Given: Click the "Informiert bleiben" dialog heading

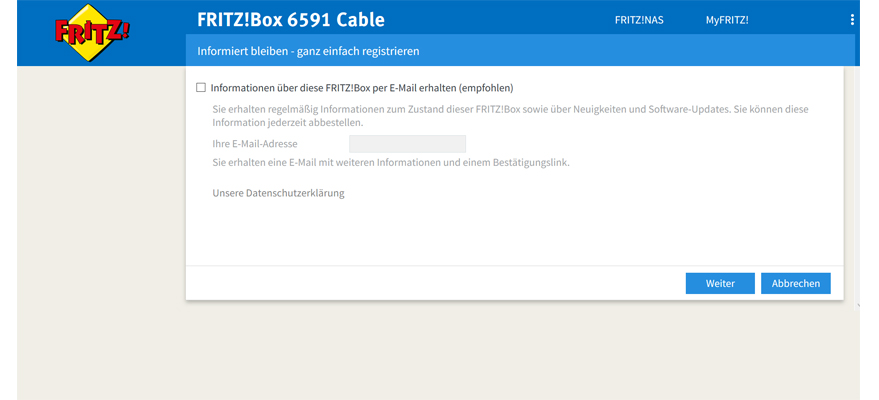Looking at the screenshot, I should pos(308,50).
